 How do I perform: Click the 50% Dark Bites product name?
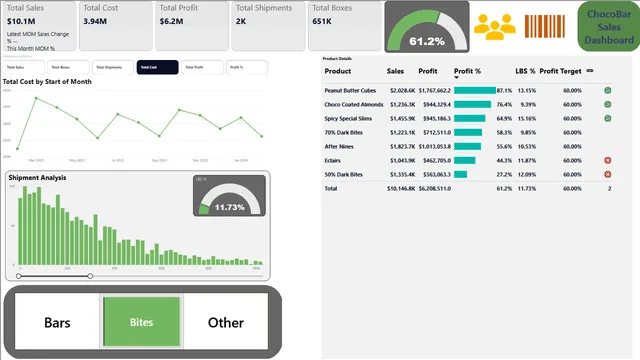[x=344, y=174]
